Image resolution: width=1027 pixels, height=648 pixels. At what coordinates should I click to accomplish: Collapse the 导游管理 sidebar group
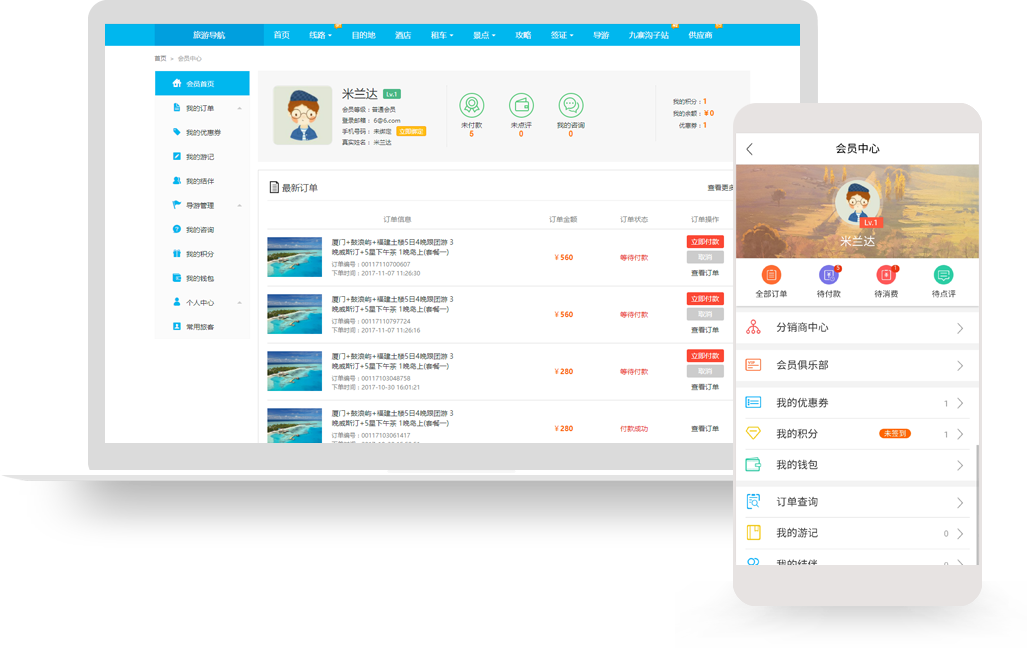[239, 206]
